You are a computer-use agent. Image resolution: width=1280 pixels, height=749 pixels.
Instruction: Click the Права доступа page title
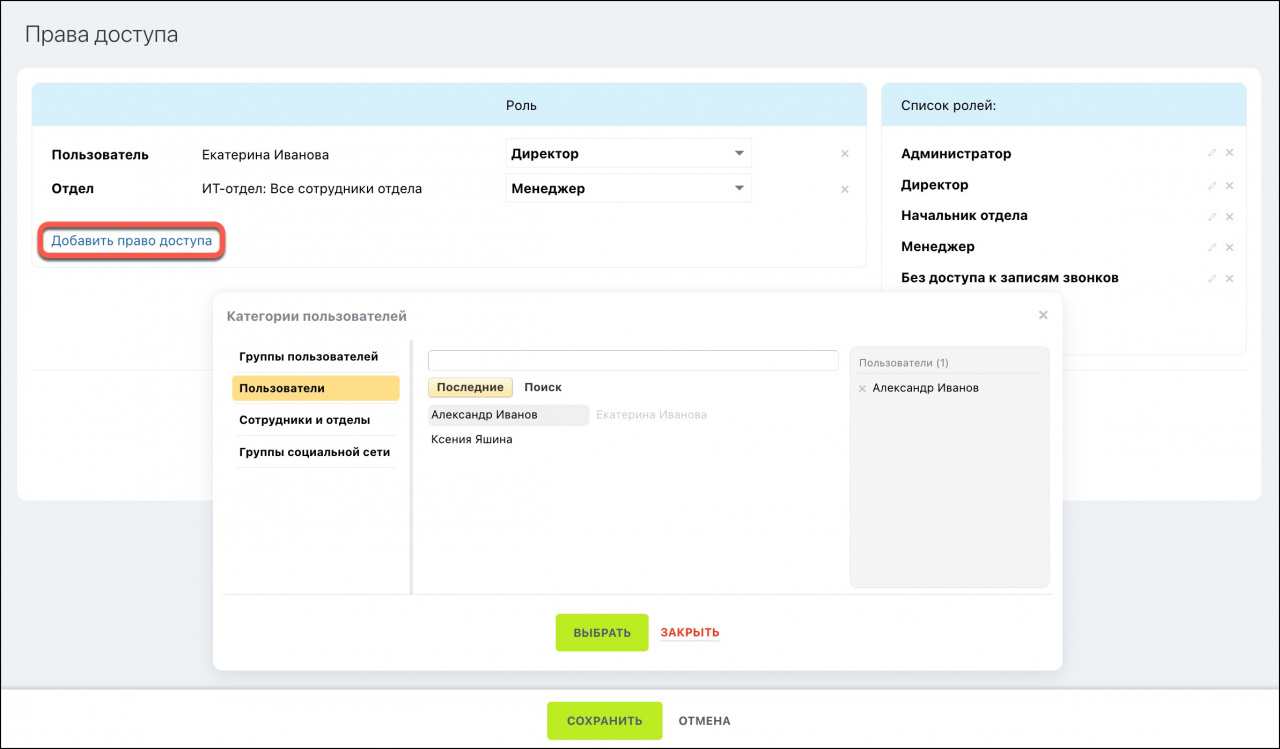coord(101,35)
